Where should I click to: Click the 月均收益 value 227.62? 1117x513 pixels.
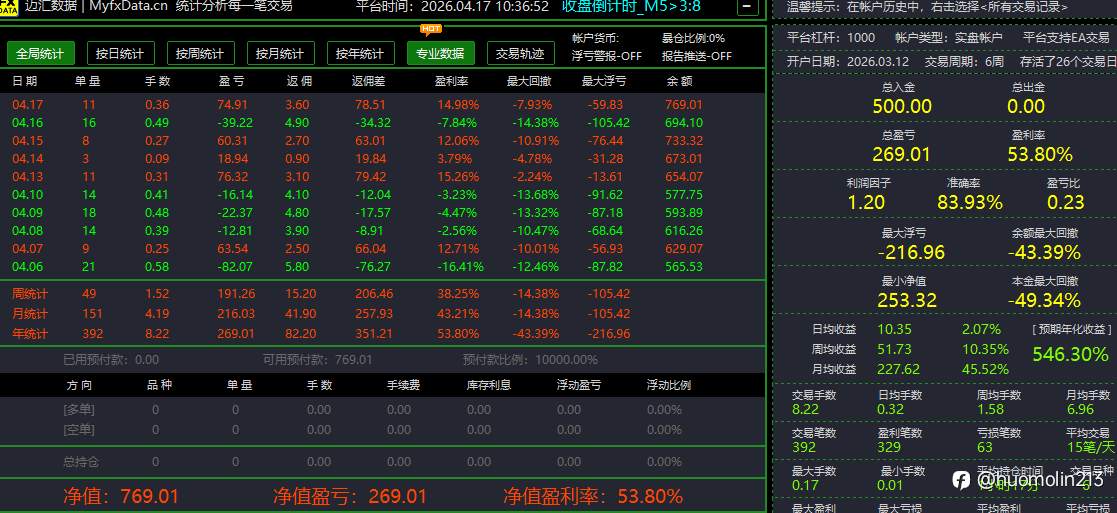(x=898, y=369)
